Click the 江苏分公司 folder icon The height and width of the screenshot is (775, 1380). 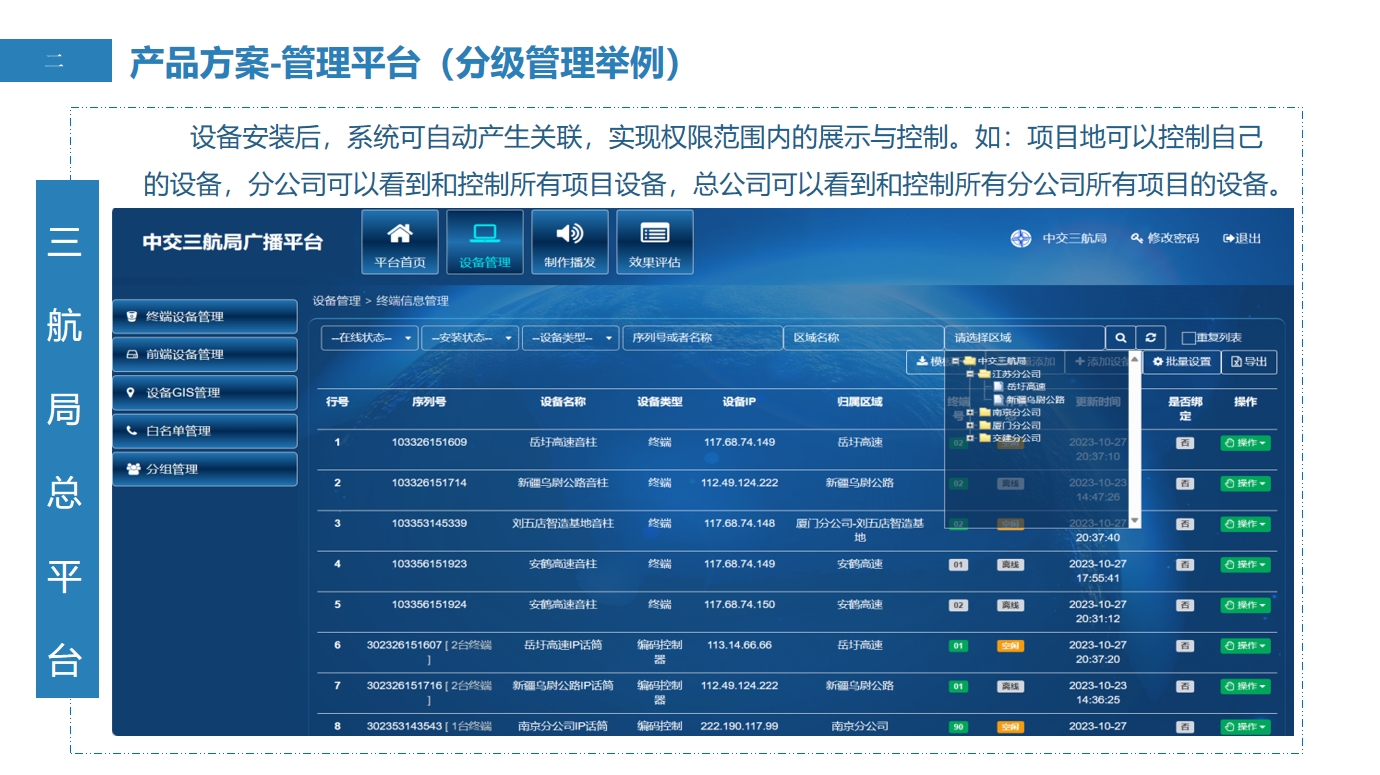[983, 374]
